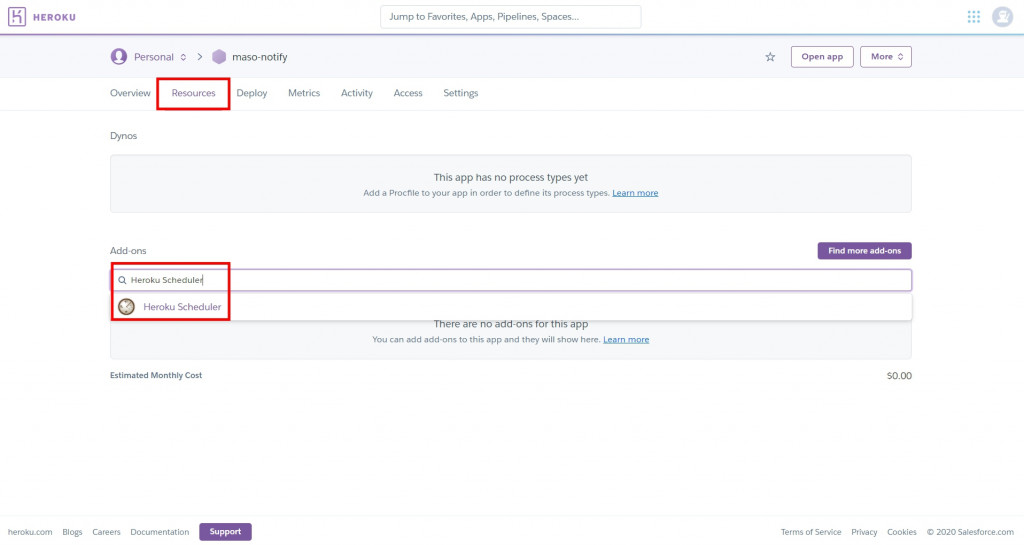Click the $0.00 estimated cost value

tap(899, 376)
